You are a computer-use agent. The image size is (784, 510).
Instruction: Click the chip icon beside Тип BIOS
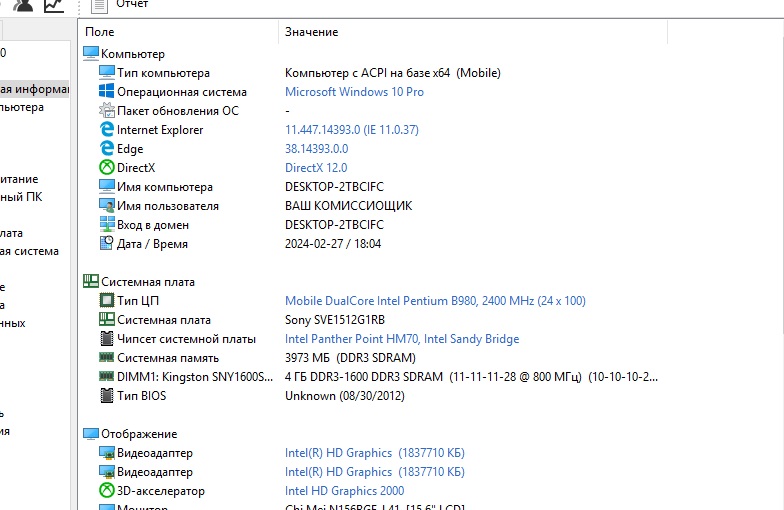[x=106, y=395]
